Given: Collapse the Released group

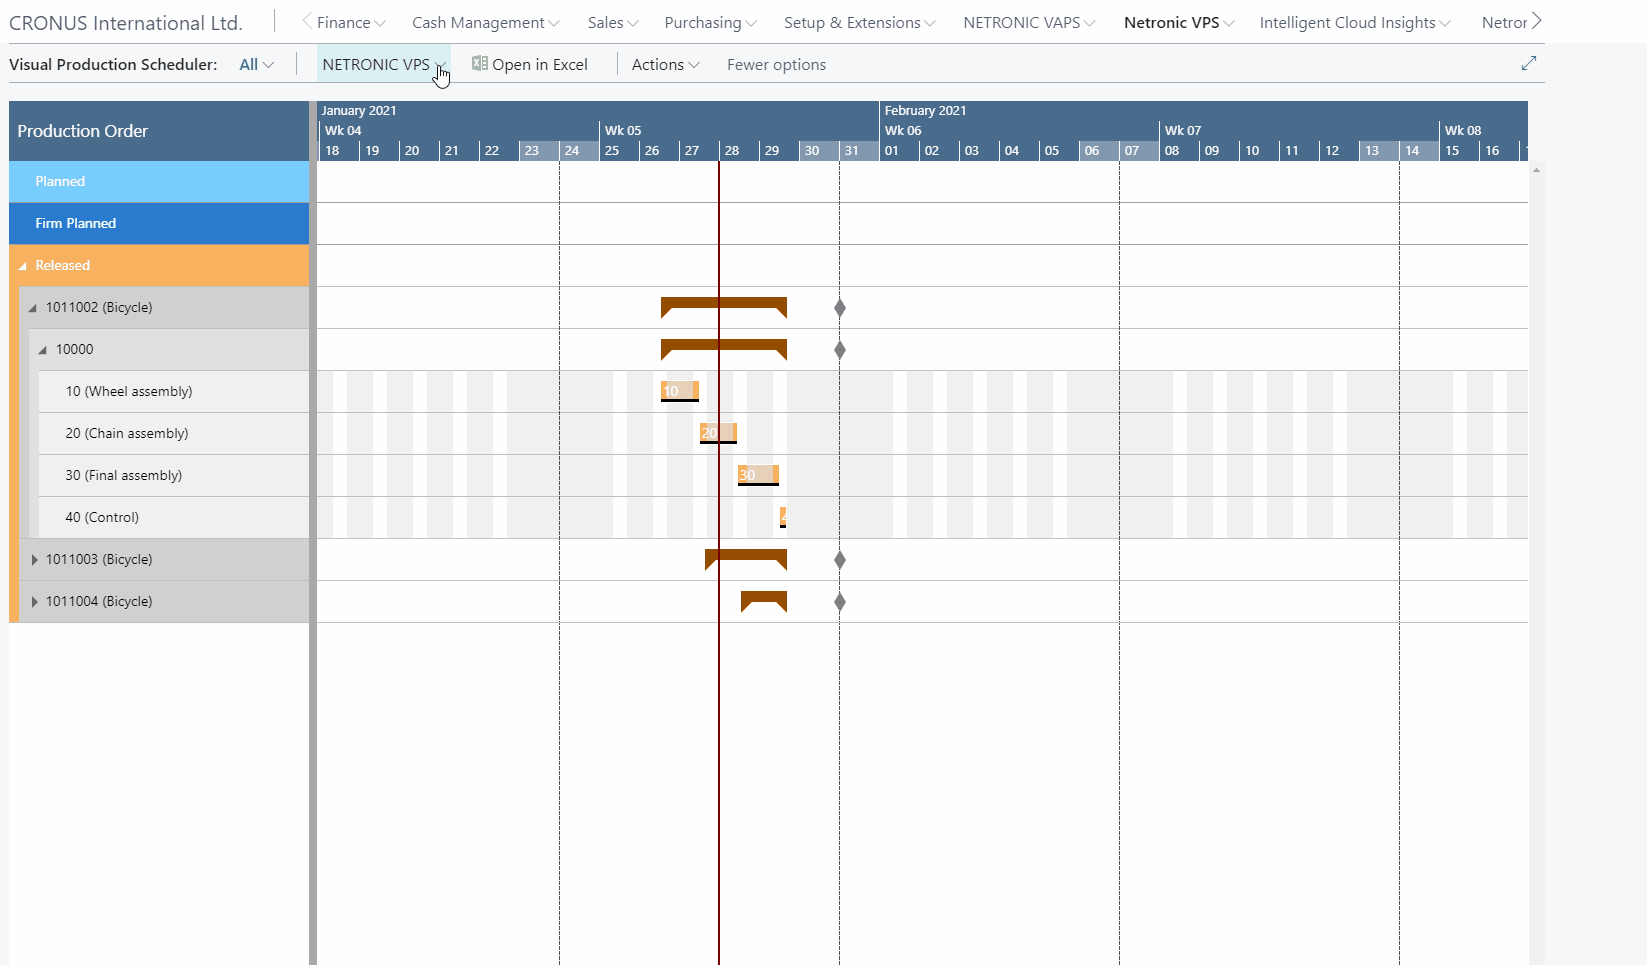Looking at the screenshot, I should click(22, 265).
